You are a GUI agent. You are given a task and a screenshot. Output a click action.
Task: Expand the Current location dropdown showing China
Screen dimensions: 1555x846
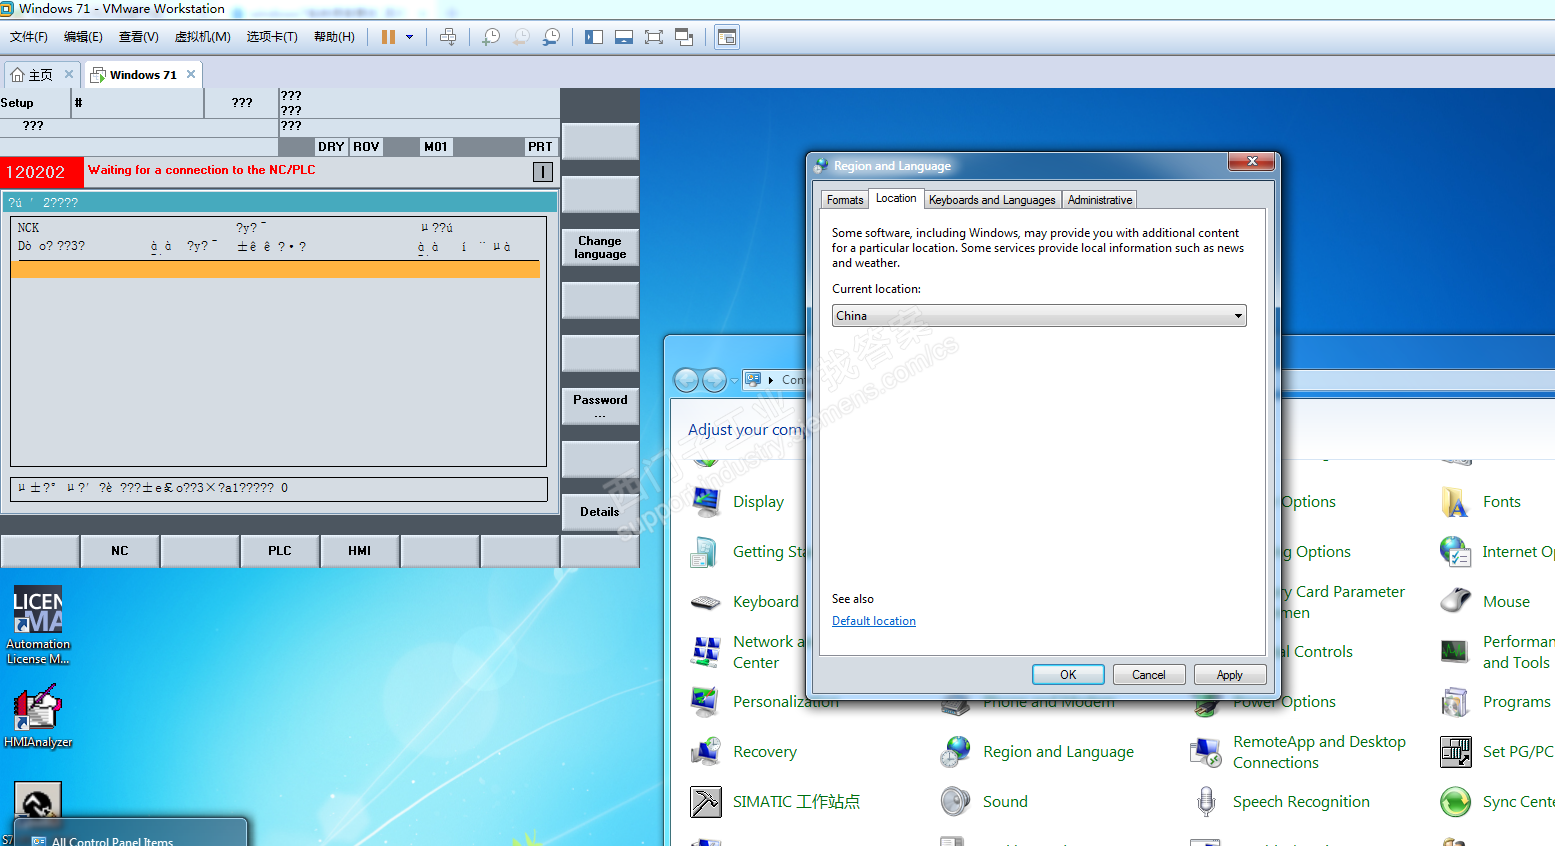coord(1039,316)
